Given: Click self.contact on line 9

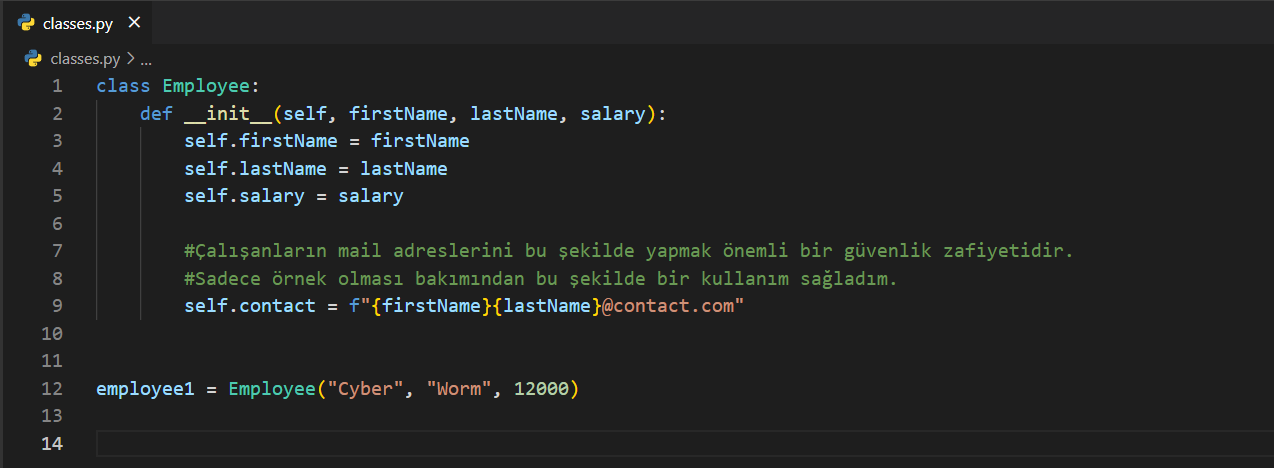Looking at the screenshot, I should click(x=249, y=306).
